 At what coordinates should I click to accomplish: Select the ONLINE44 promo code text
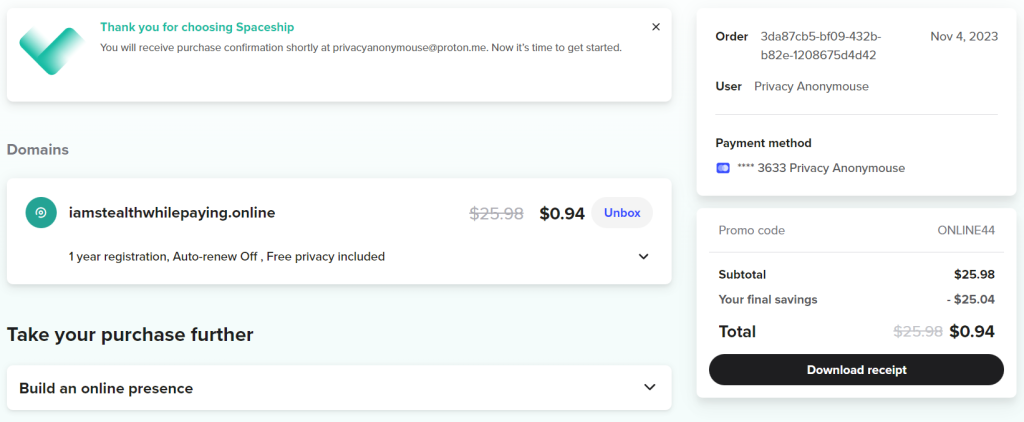966,231
